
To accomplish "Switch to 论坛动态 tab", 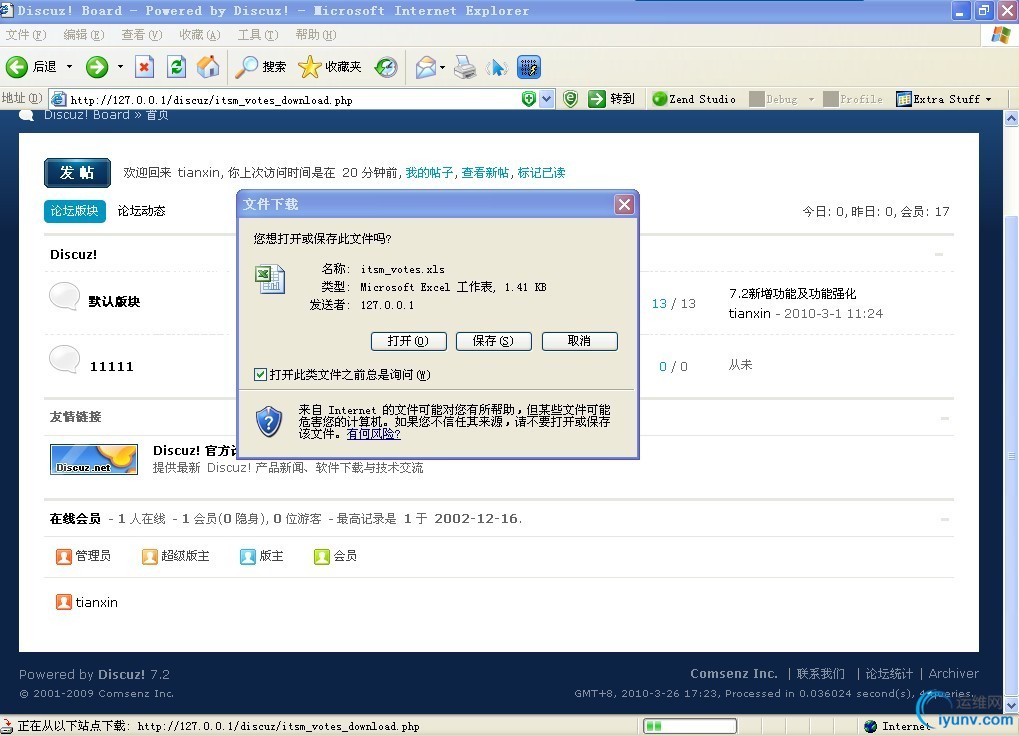I will point(141,211).
